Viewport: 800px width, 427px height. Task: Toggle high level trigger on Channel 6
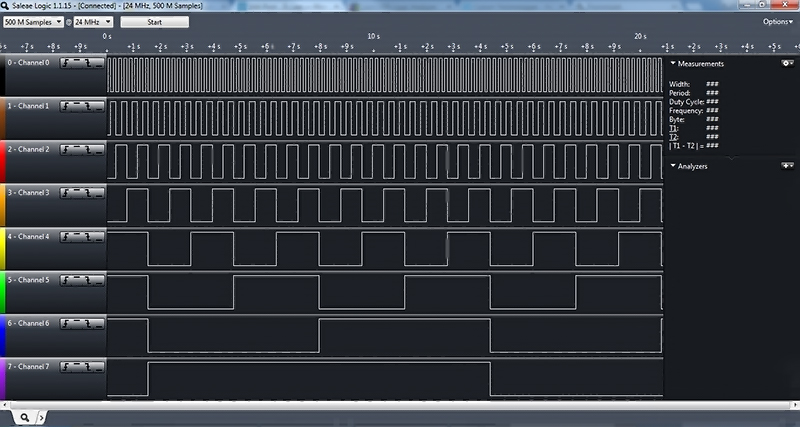pyautogui.click(x=78, y=323)
